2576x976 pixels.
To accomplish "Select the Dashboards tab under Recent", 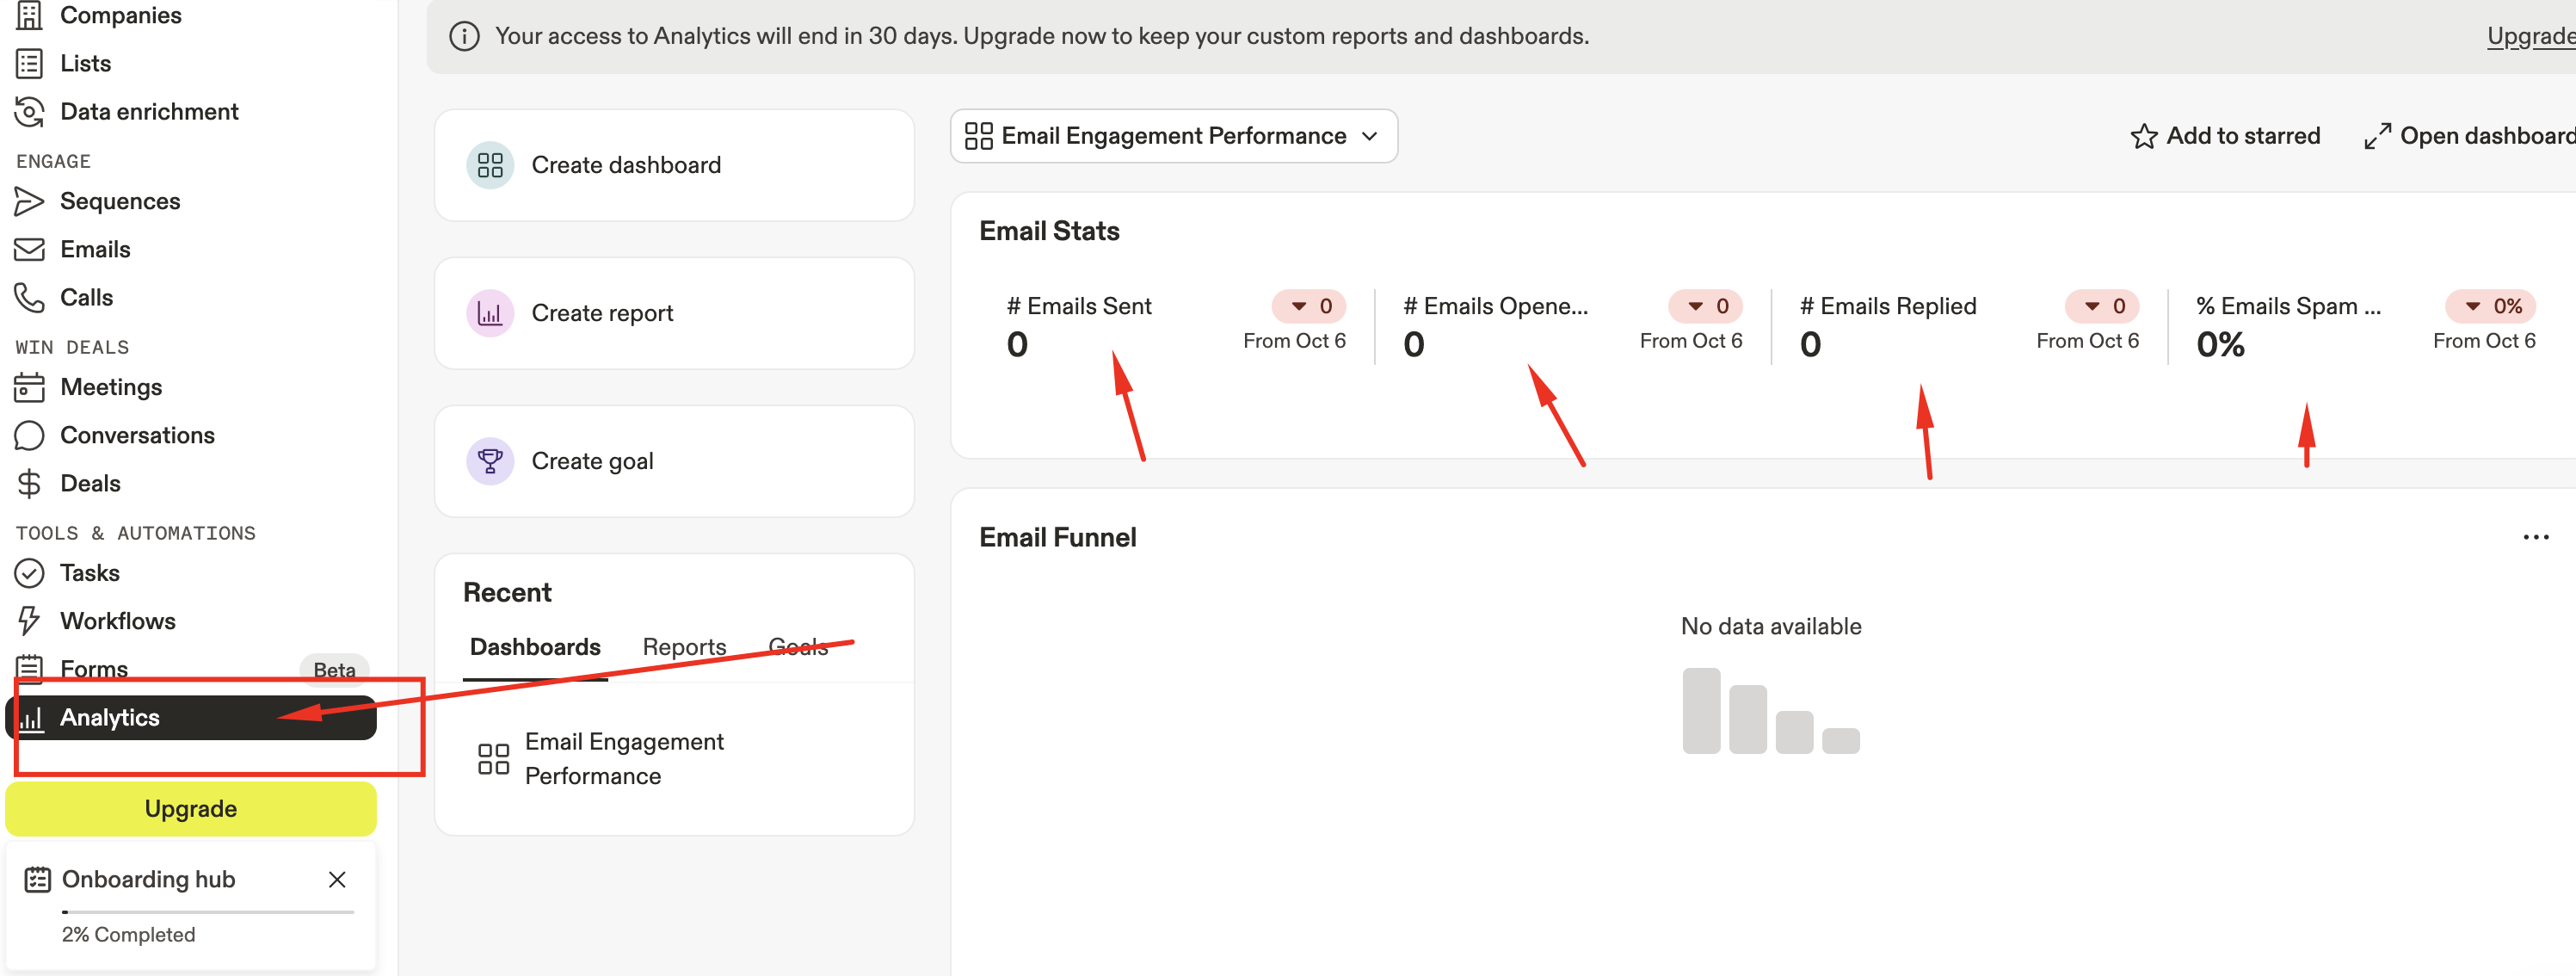I will [x=535, y=647].
